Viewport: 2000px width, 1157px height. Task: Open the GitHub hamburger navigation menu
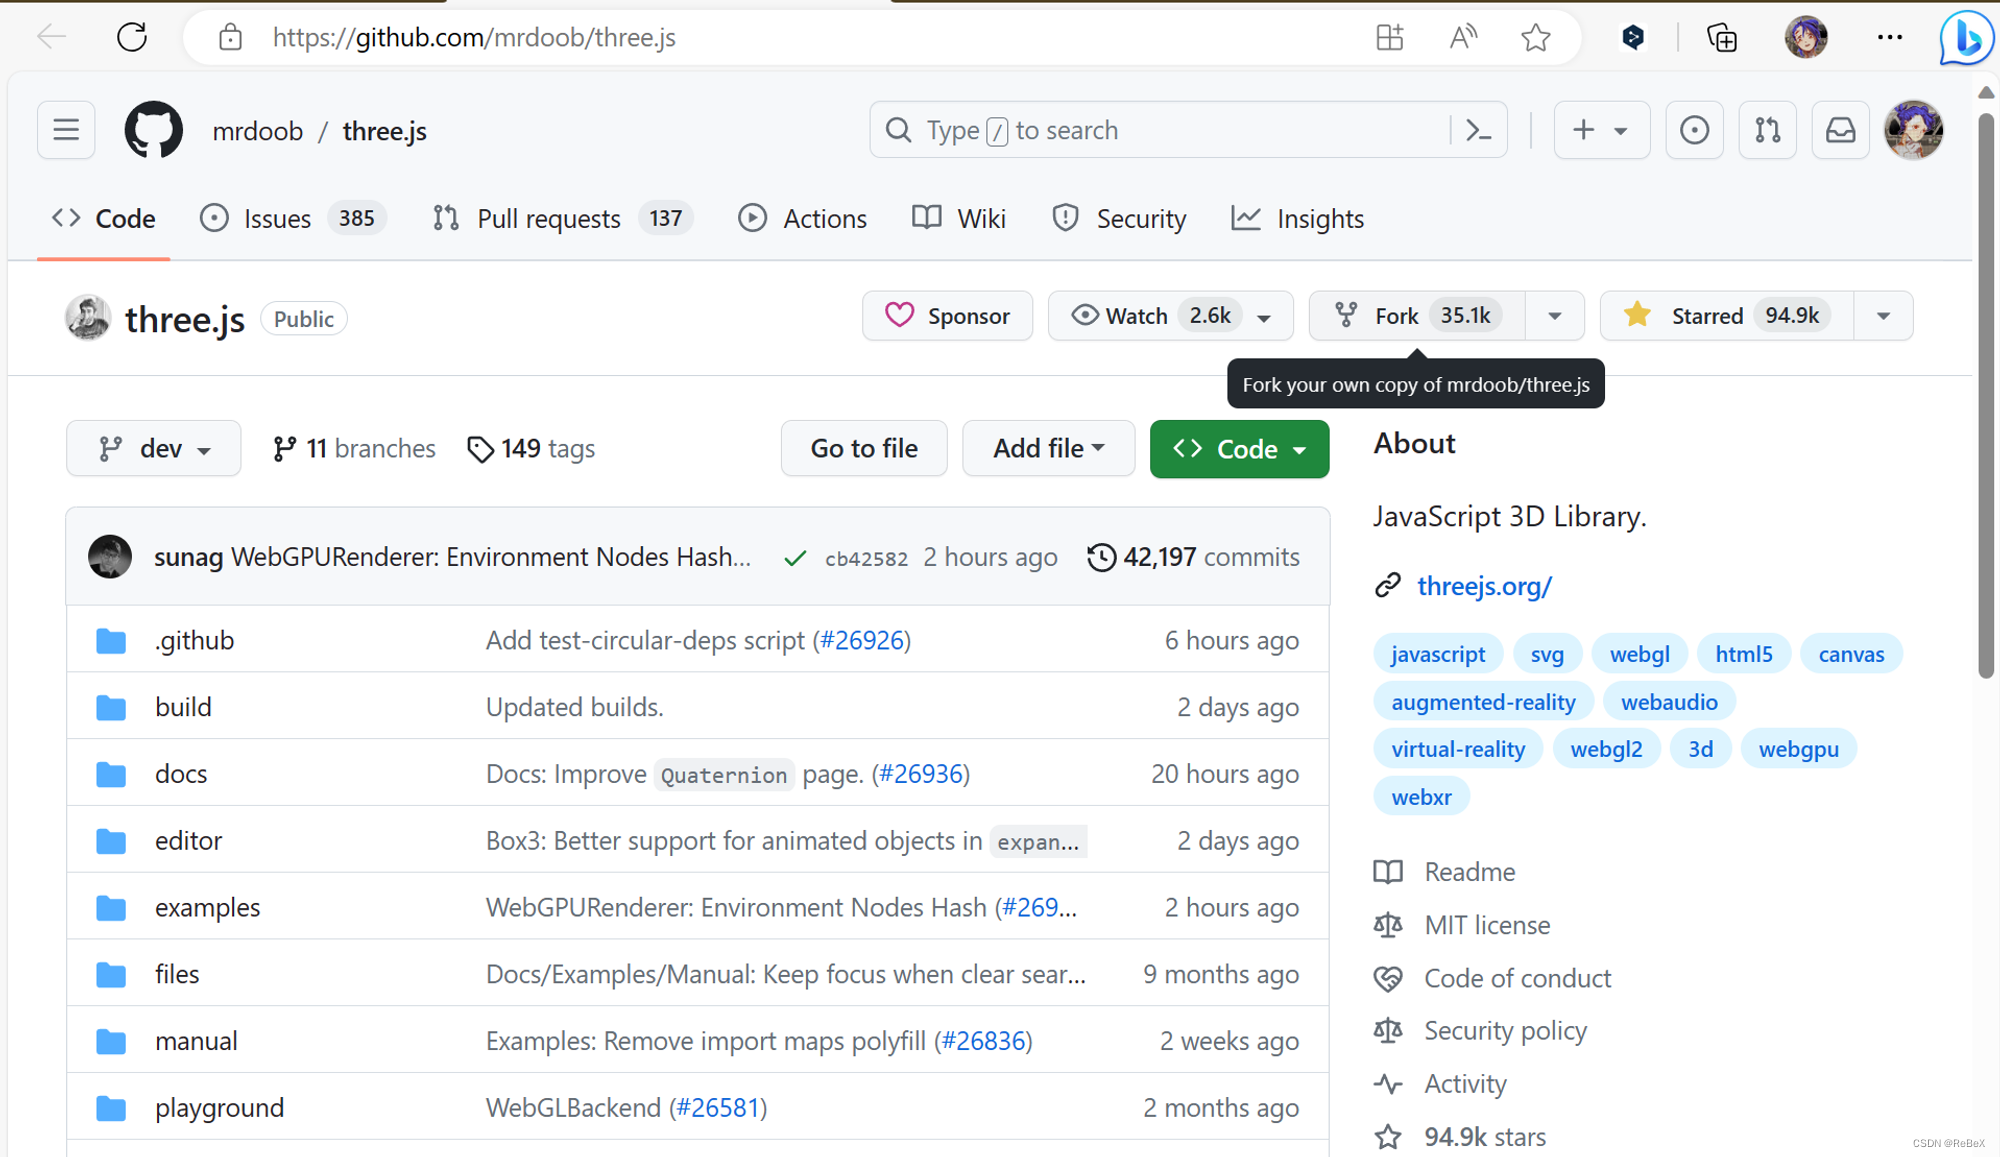pyautogui.click(x=66, y=130)
